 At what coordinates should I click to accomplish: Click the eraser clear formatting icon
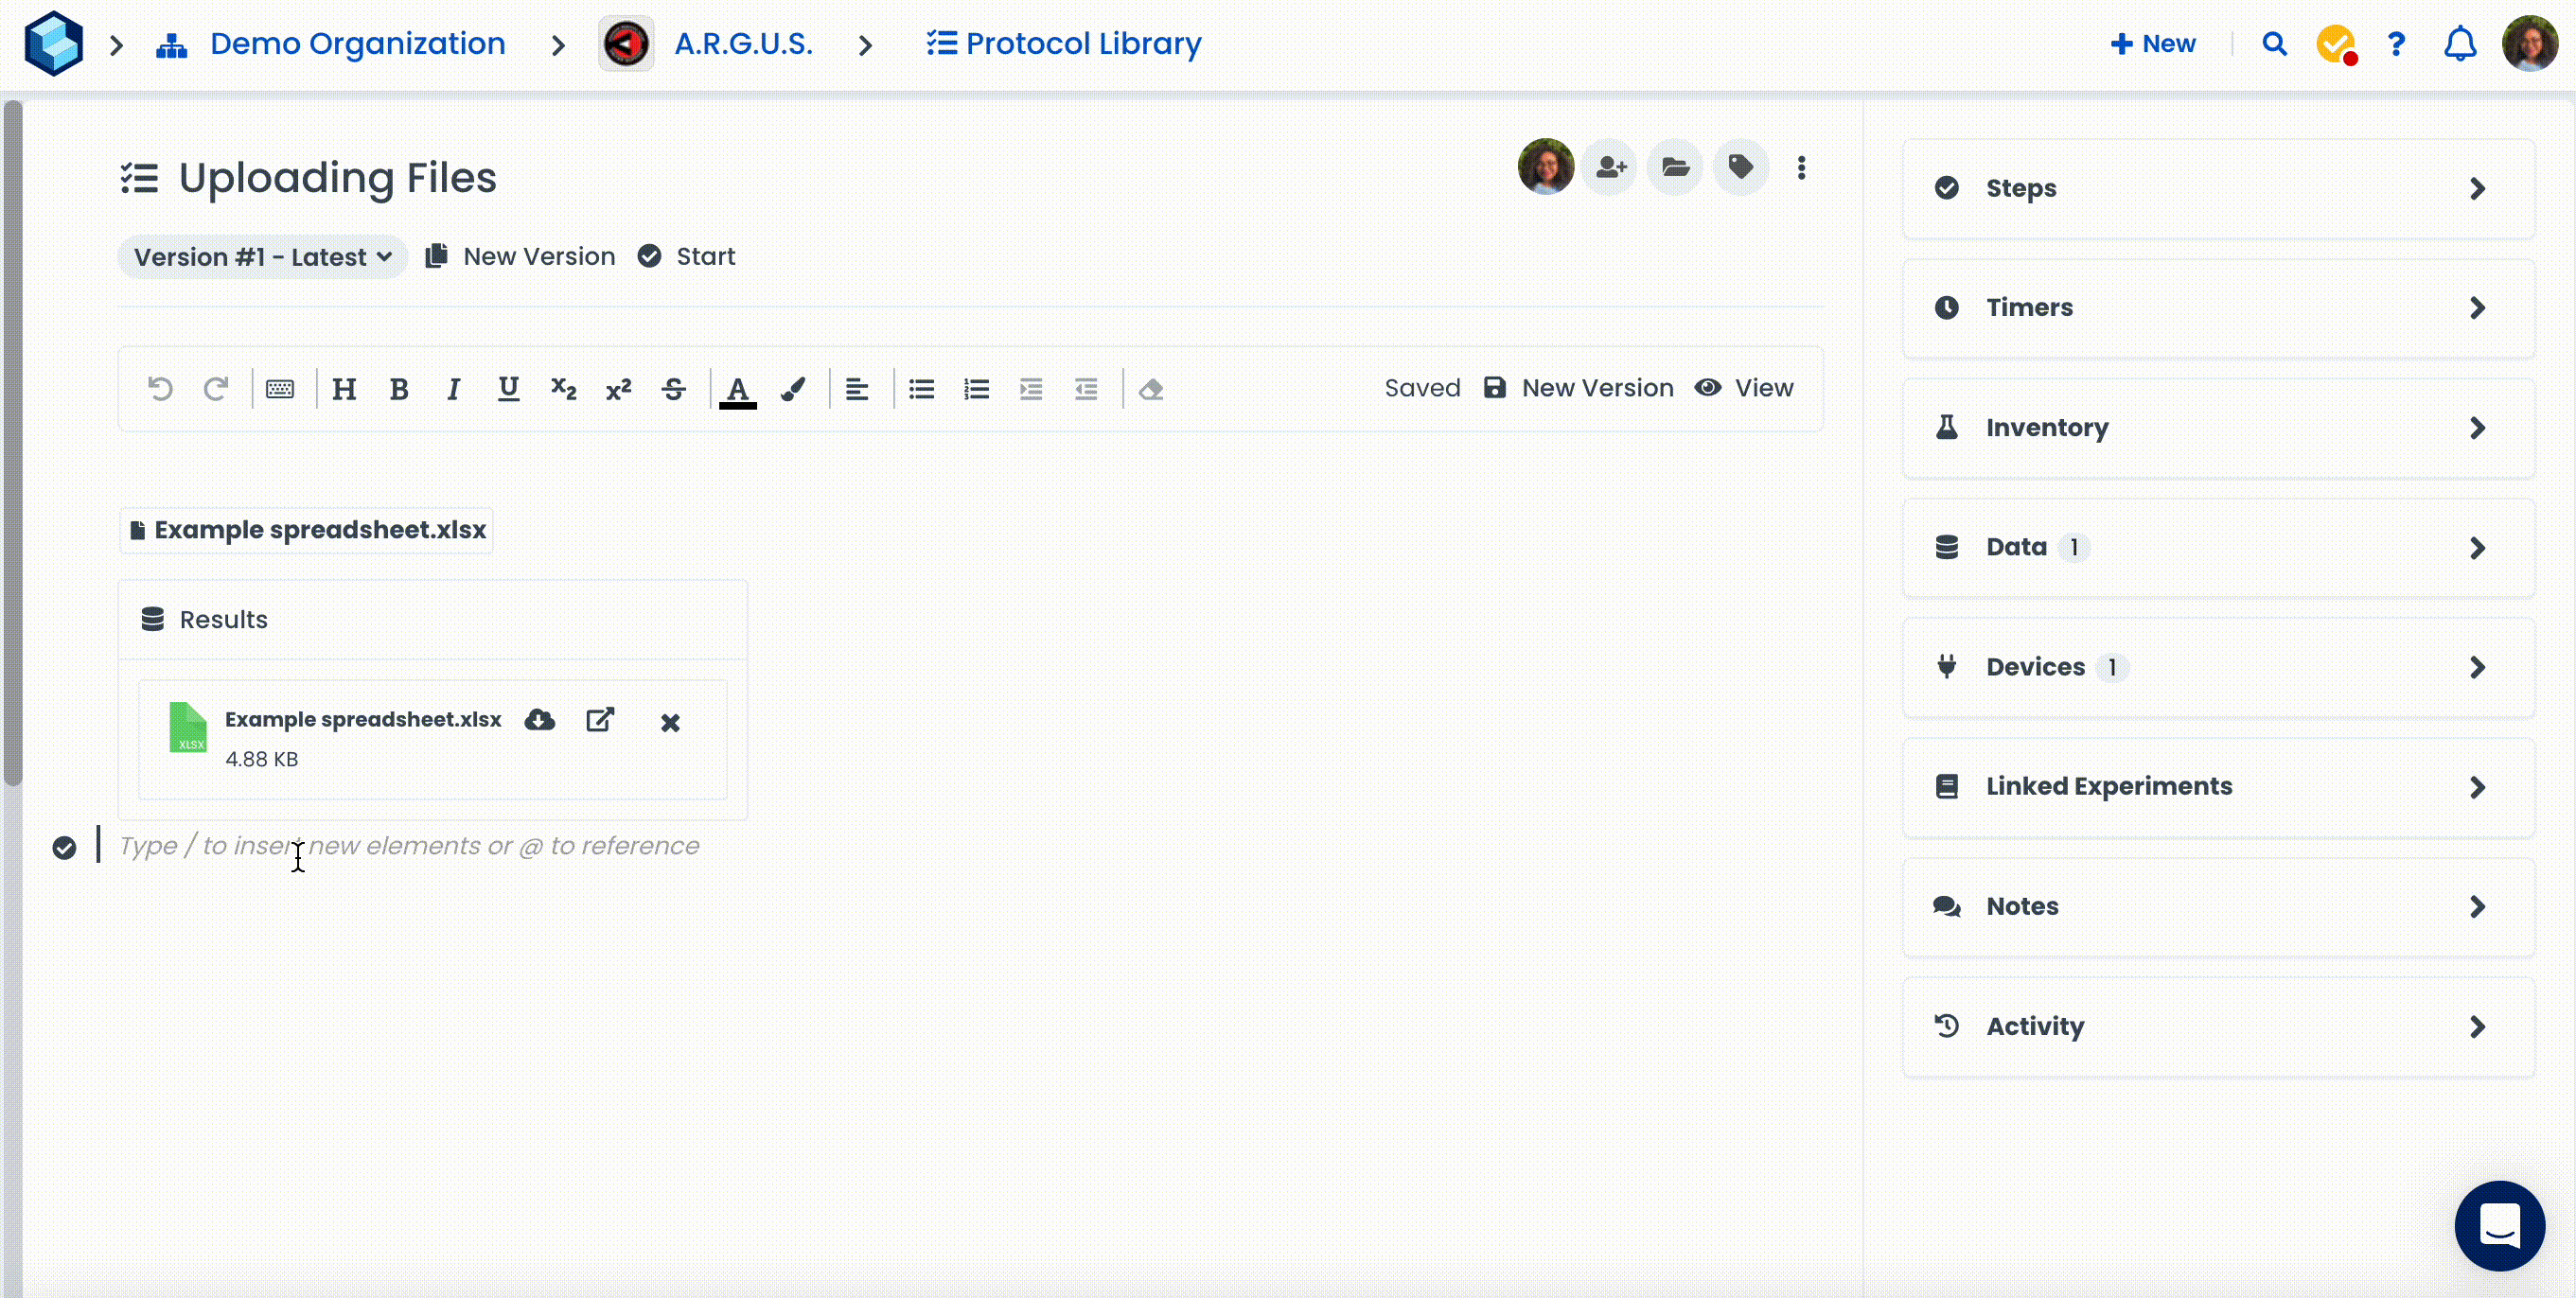pyautogui.click(x=1151, y=389)
